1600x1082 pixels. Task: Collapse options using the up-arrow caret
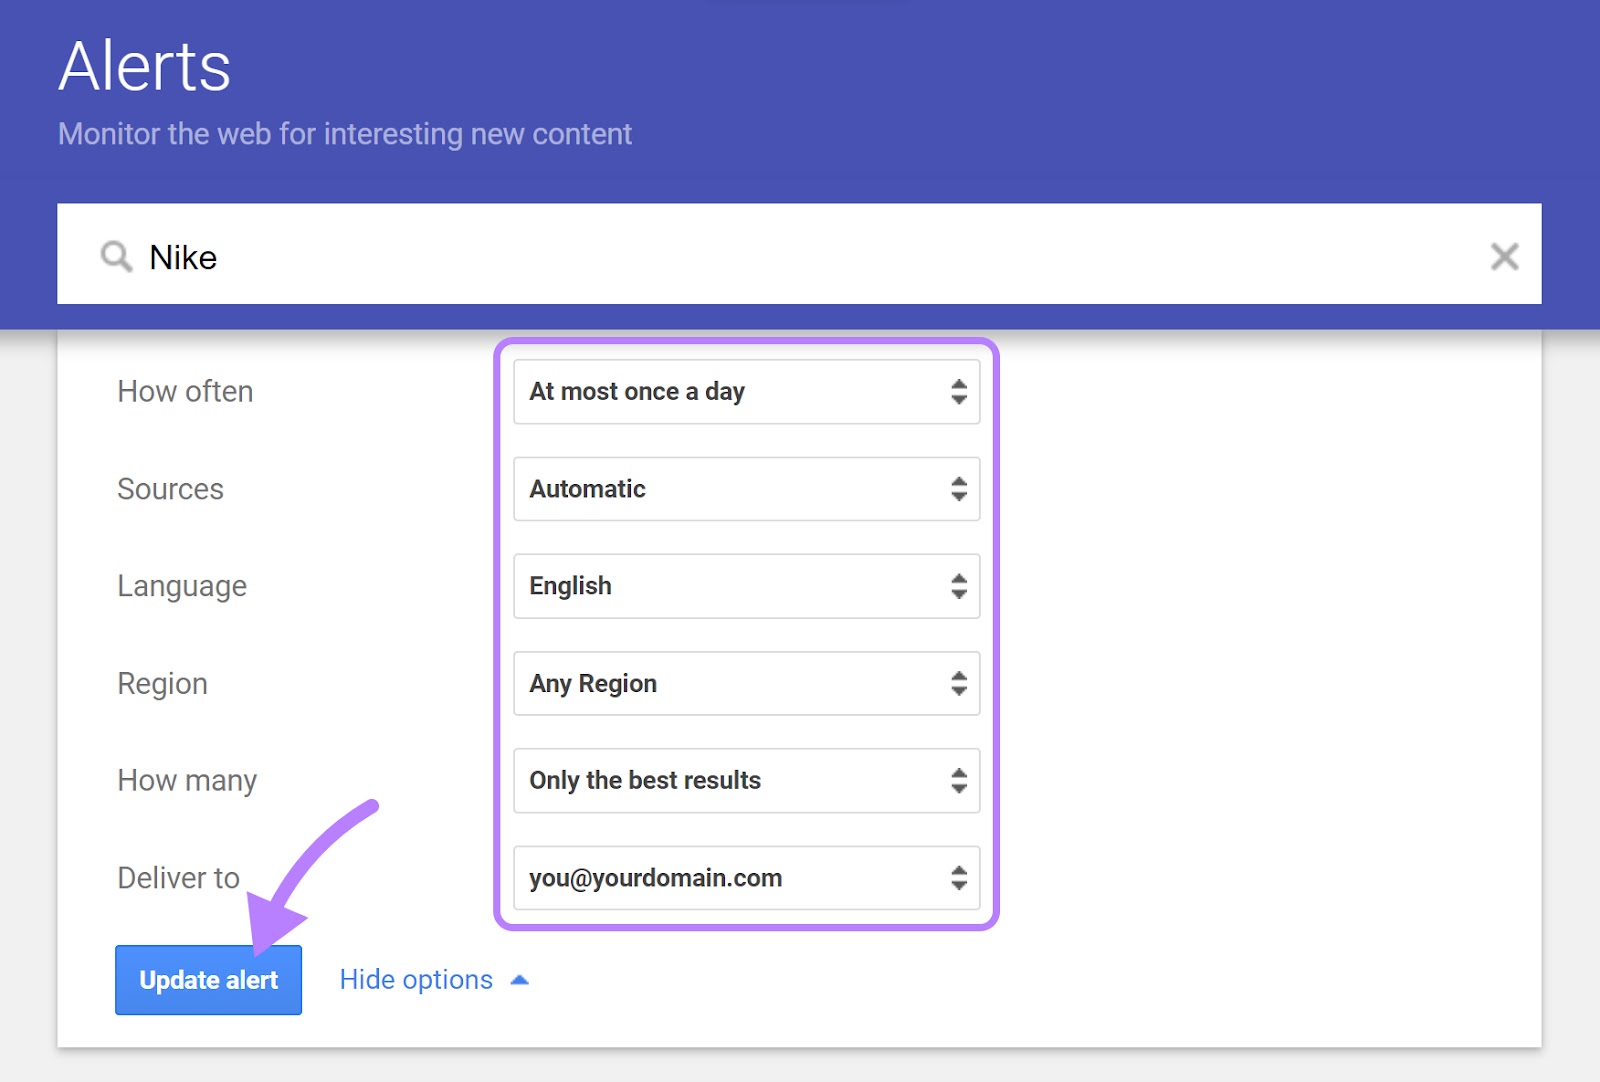click(519, 981)
